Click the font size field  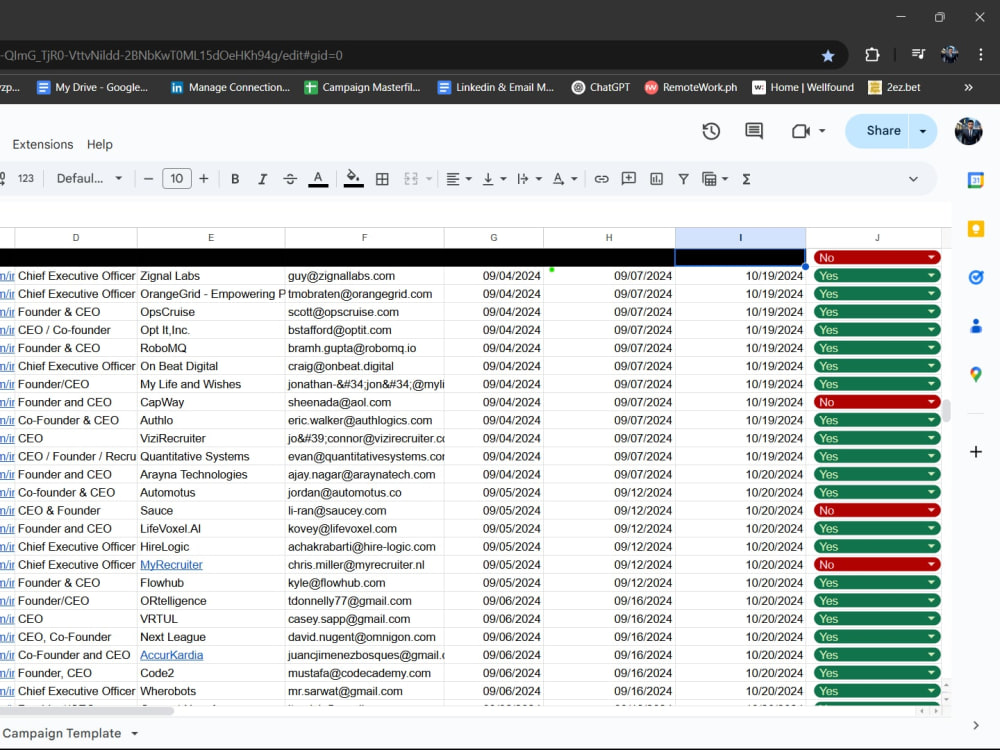(177, 179)
